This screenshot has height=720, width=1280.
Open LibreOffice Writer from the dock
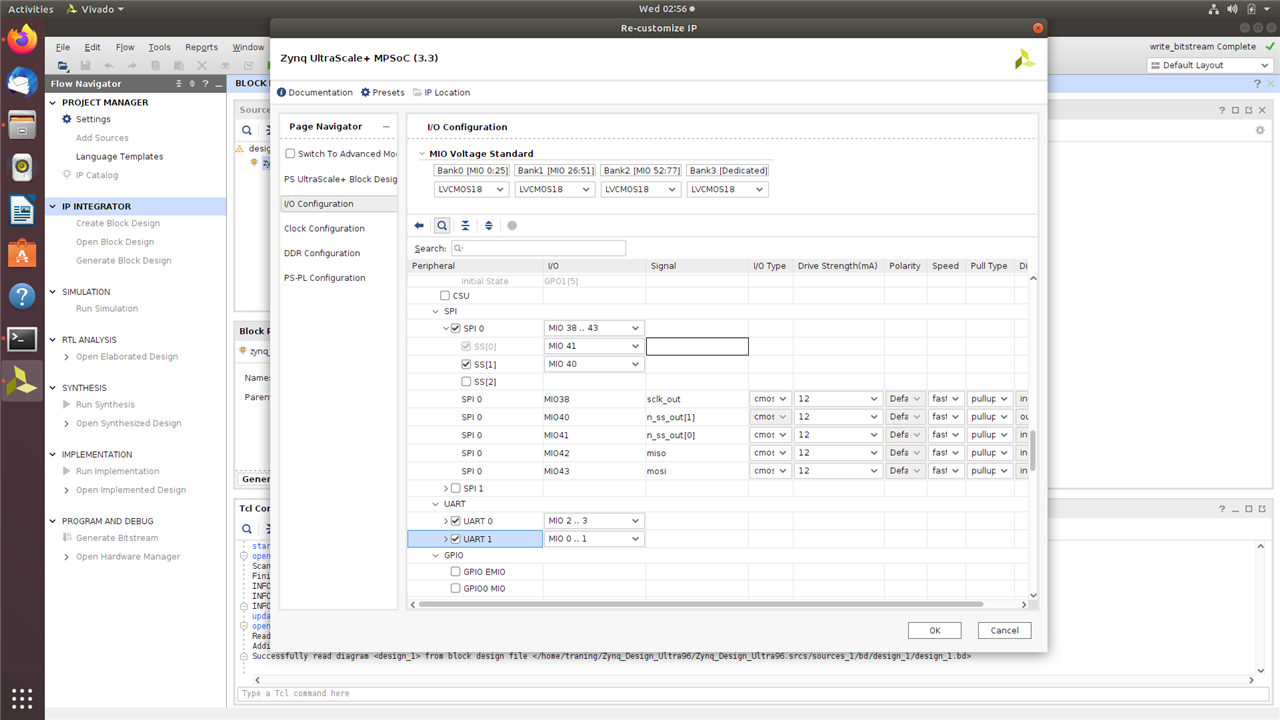pos(22,211)
